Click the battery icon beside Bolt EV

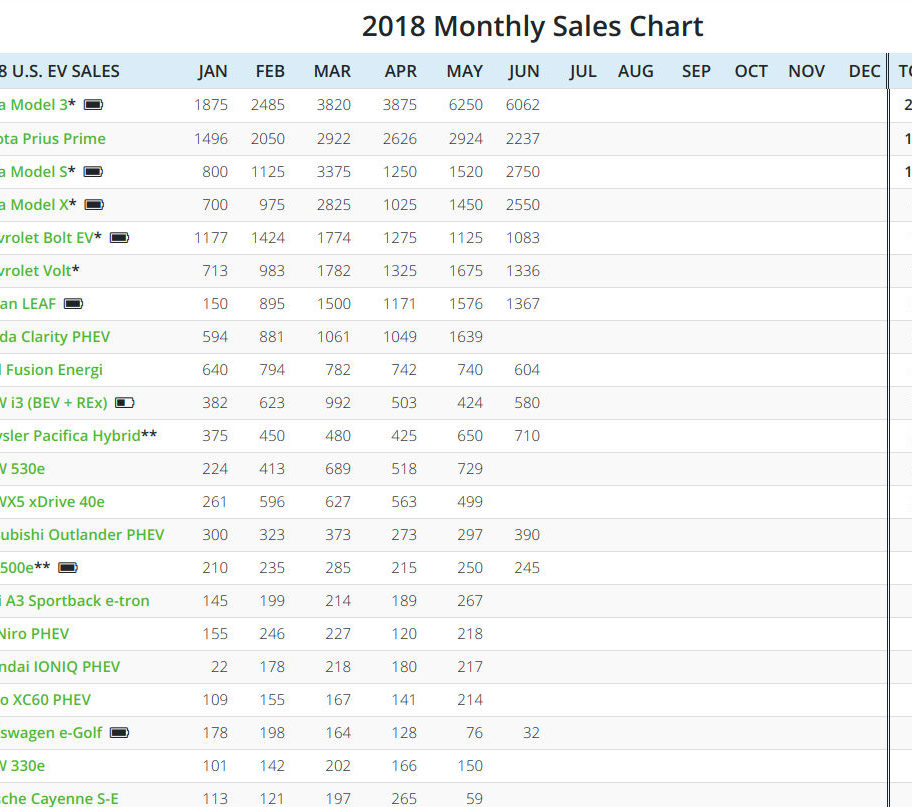(120, 238)
